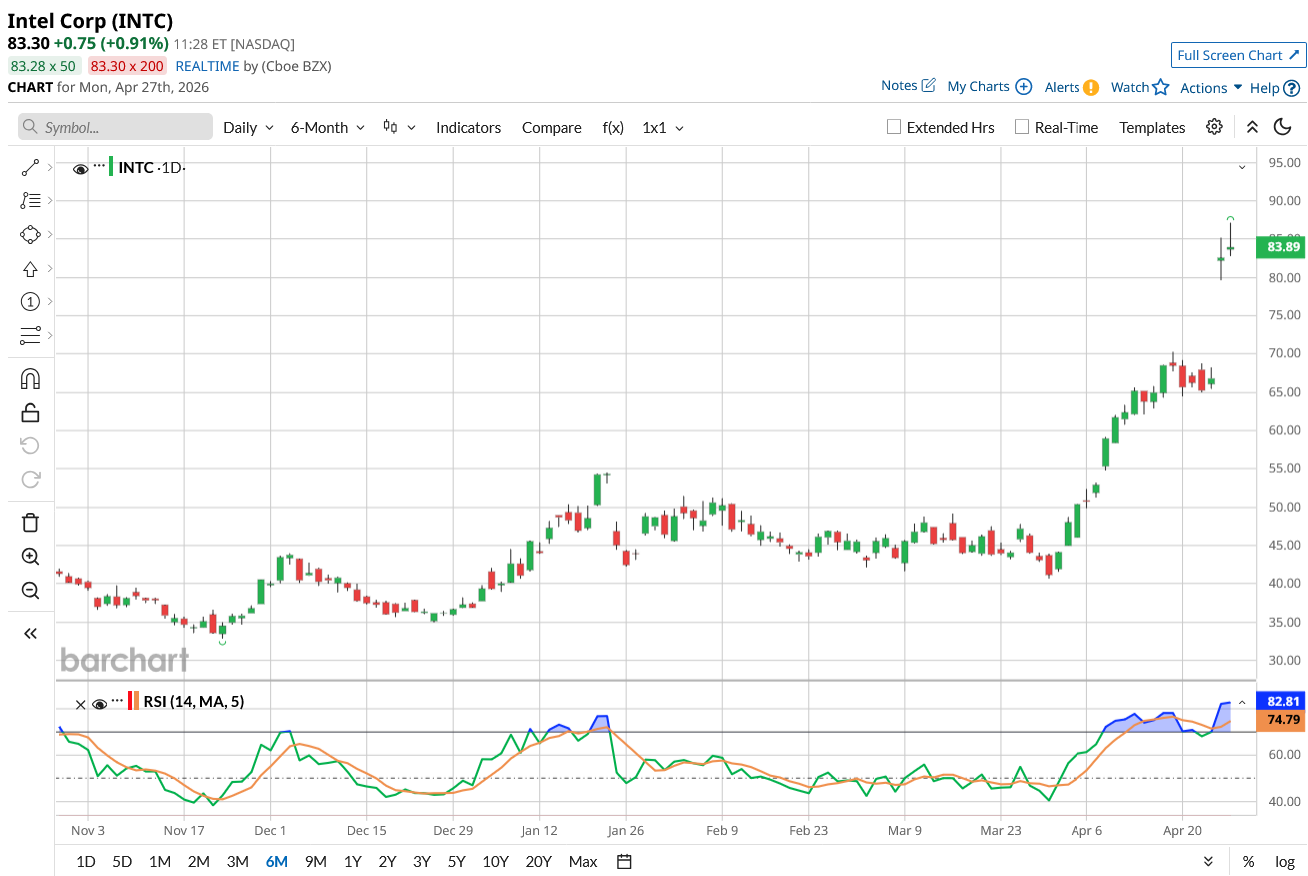
Task: Switch to dark mode moon icon
Action: tap(1282, 127)
